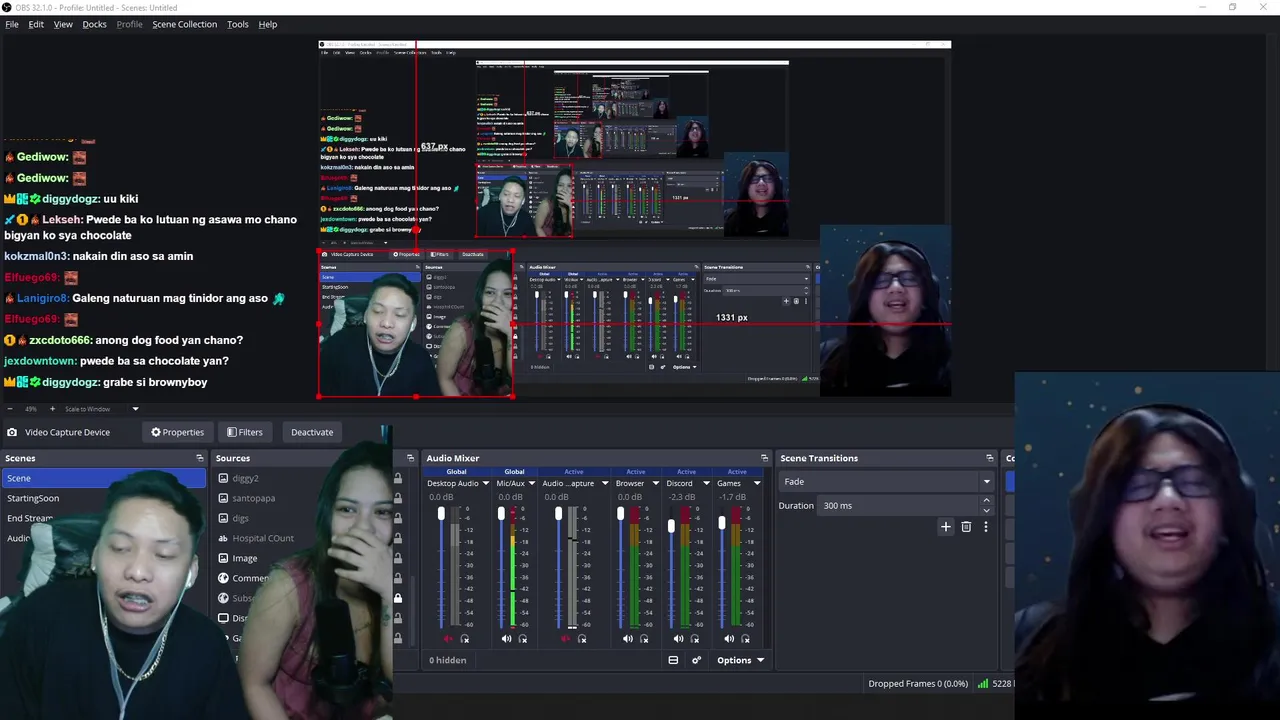Screen dimensions: 1280x720
Task: Toggle lock on diggy2 source
Action: [398, 478]
